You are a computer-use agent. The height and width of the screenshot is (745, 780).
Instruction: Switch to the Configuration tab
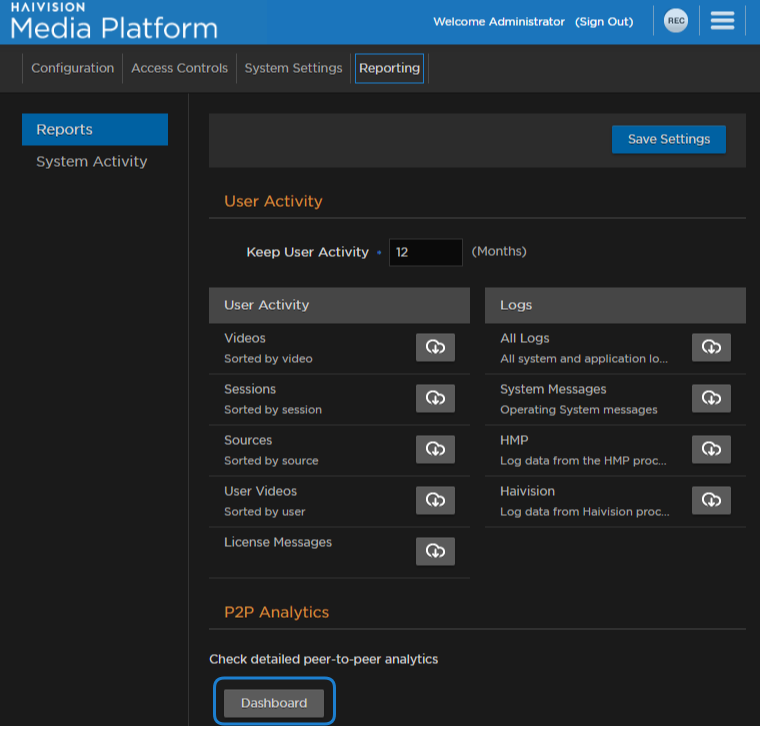(x=72, y=68)
